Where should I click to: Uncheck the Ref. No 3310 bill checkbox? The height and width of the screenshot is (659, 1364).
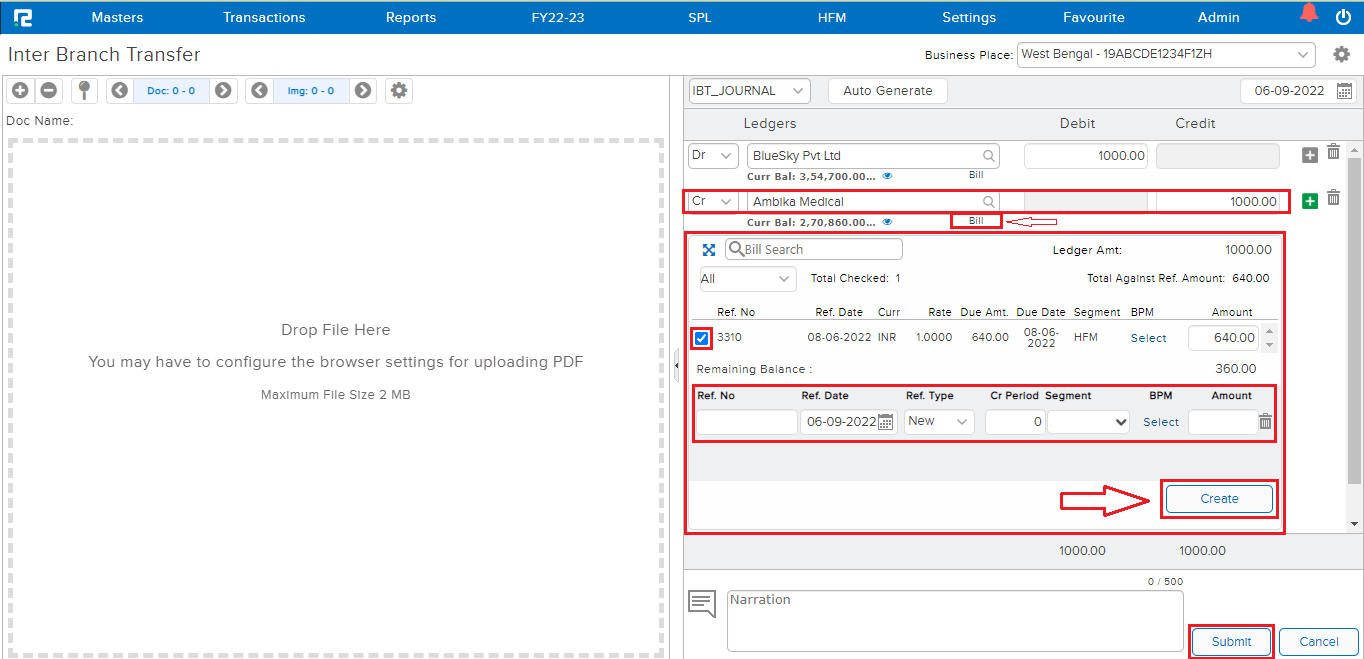coord(702,338)
